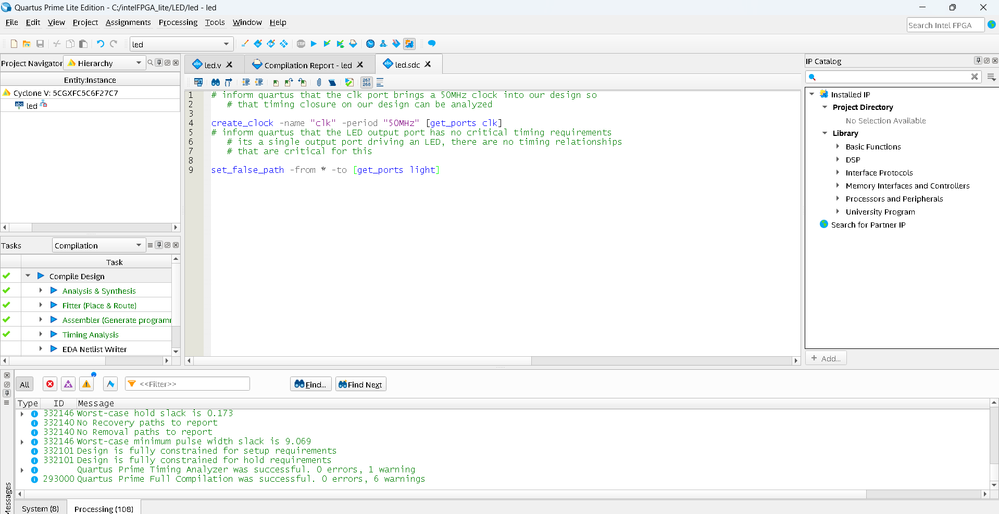Run Timing Analysis via its play icon
This screenshot has width=999, height=514.
55,335
